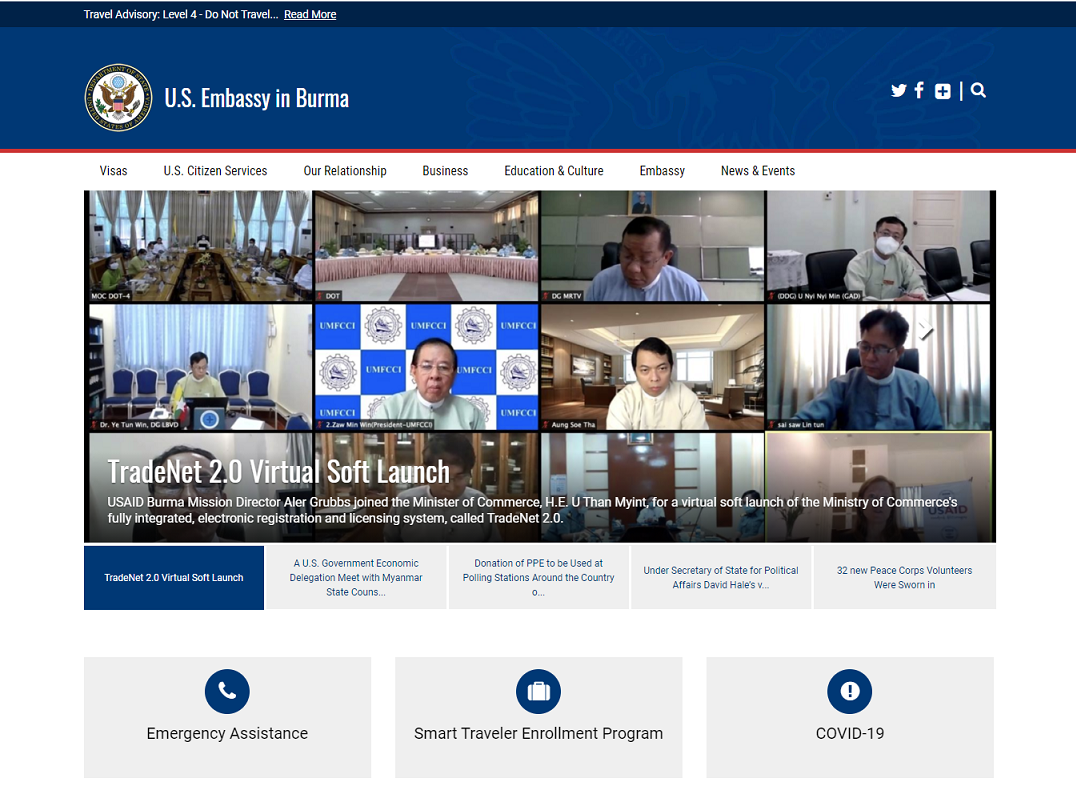1076x800 pixels.
Task: Open the Smart Traveler Enrollment Program link
Action: [x=539, y=733]
